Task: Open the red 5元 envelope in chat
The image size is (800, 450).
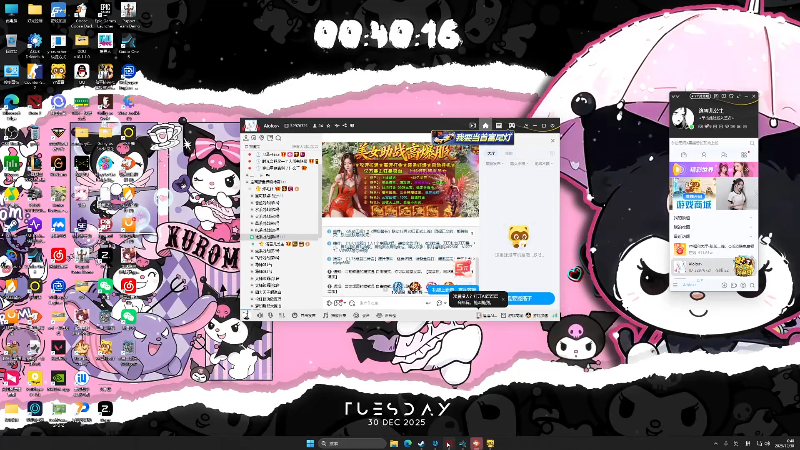Action: tap(463, 268)
